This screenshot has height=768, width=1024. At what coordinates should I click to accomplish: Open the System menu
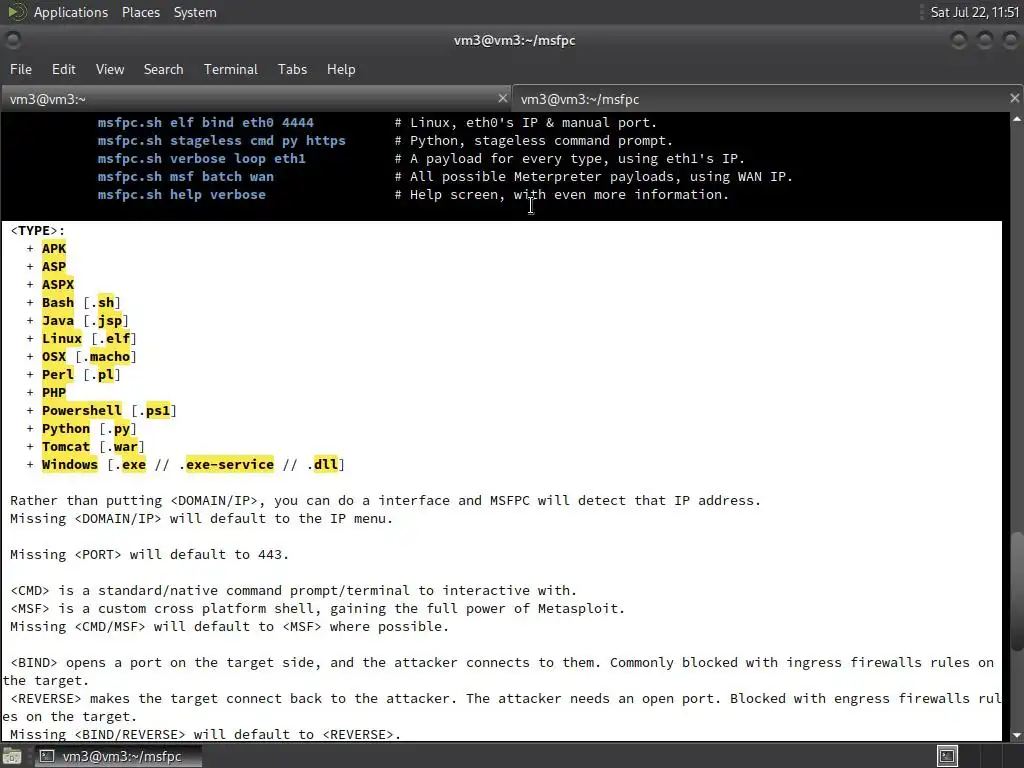195,12
